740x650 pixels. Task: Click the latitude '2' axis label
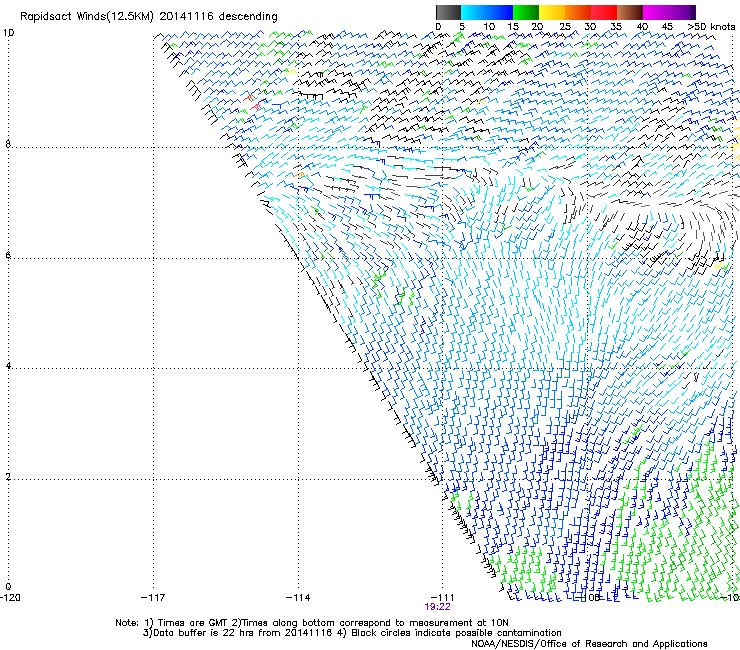8,477
